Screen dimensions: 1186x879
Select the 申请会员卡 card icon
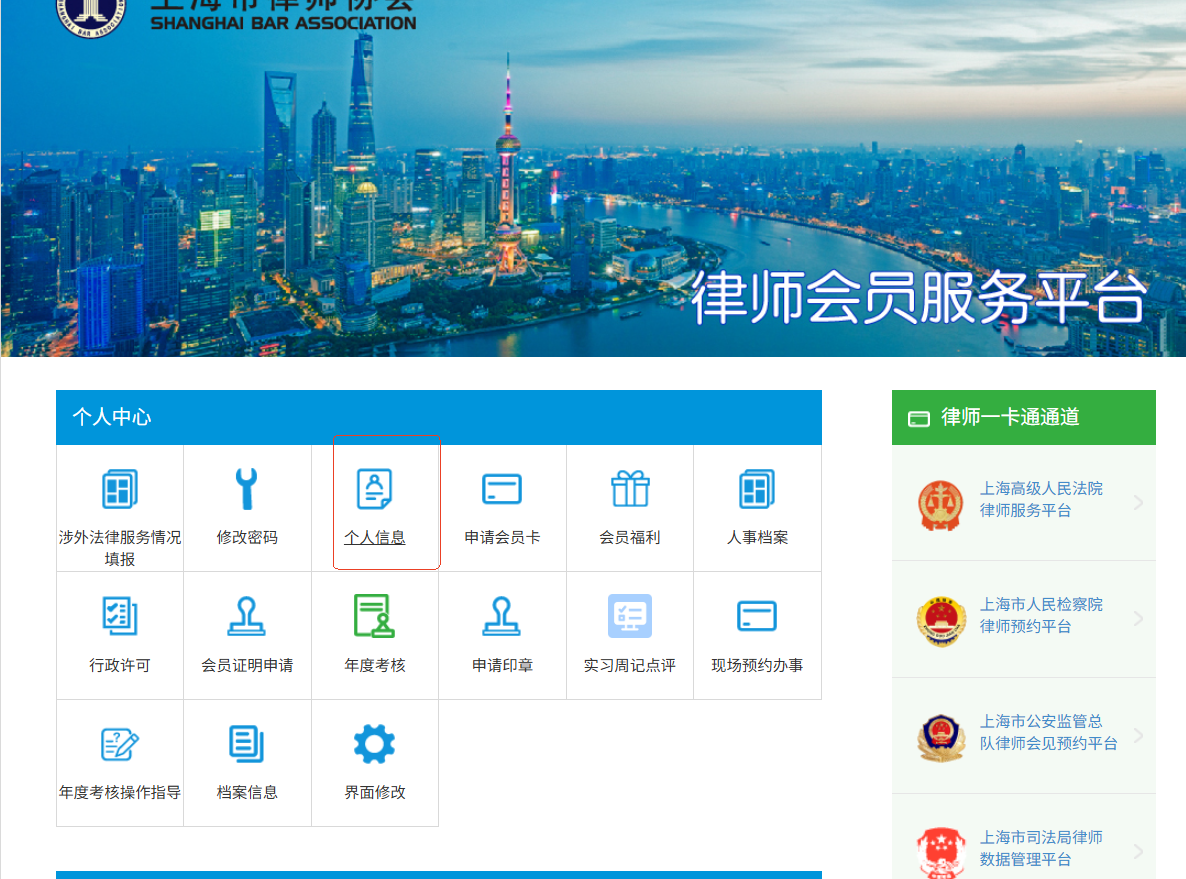click(x=502, y=489)
